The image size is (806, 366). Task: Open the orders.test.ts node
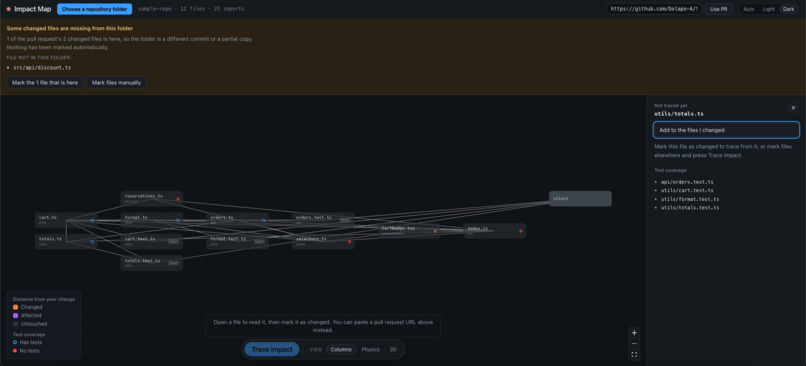coord(323,220)
